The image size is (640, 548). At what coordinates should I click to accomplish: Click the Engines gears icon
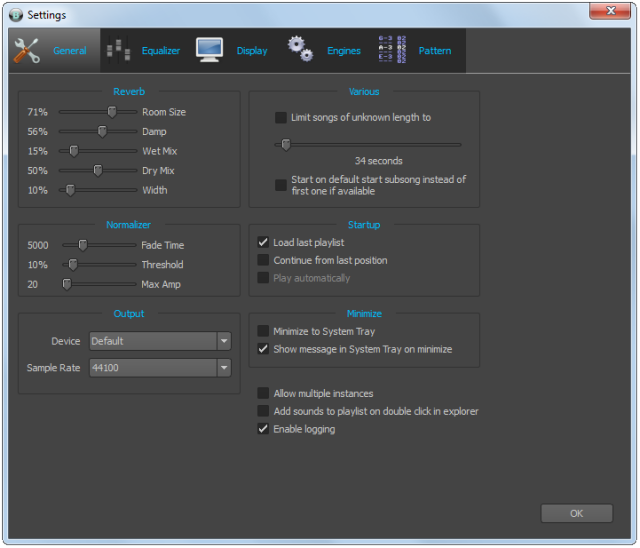pyautogui.click(x=300, y=51)
